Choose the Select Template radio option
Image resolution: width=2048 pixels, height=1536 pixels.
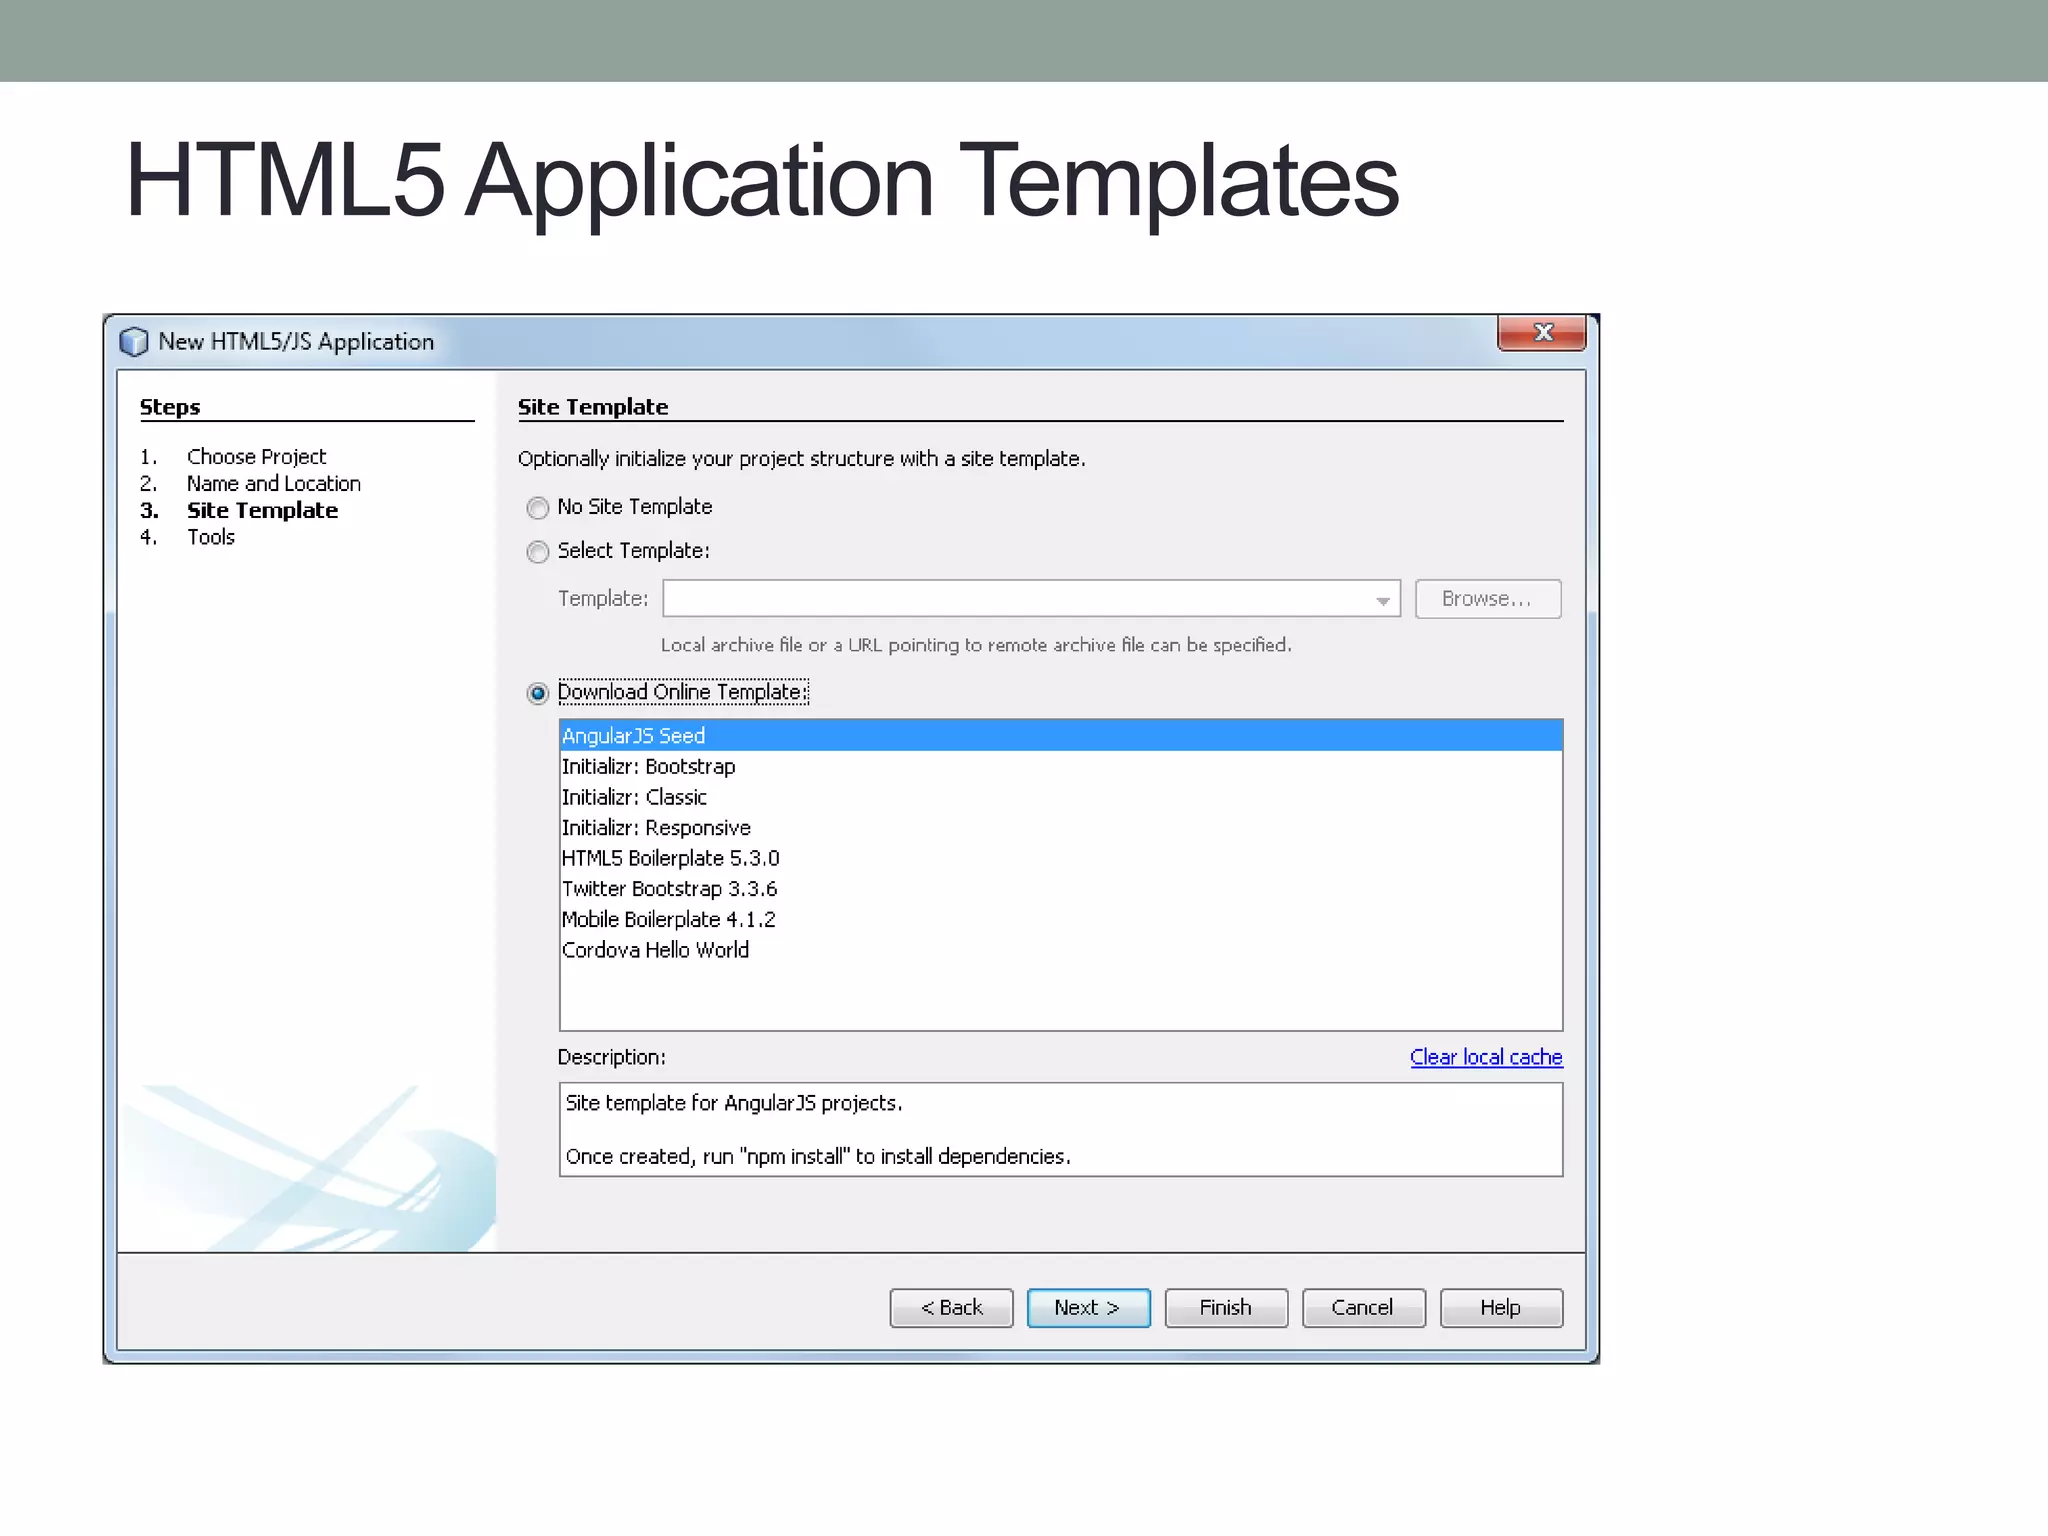pos(538,552)
